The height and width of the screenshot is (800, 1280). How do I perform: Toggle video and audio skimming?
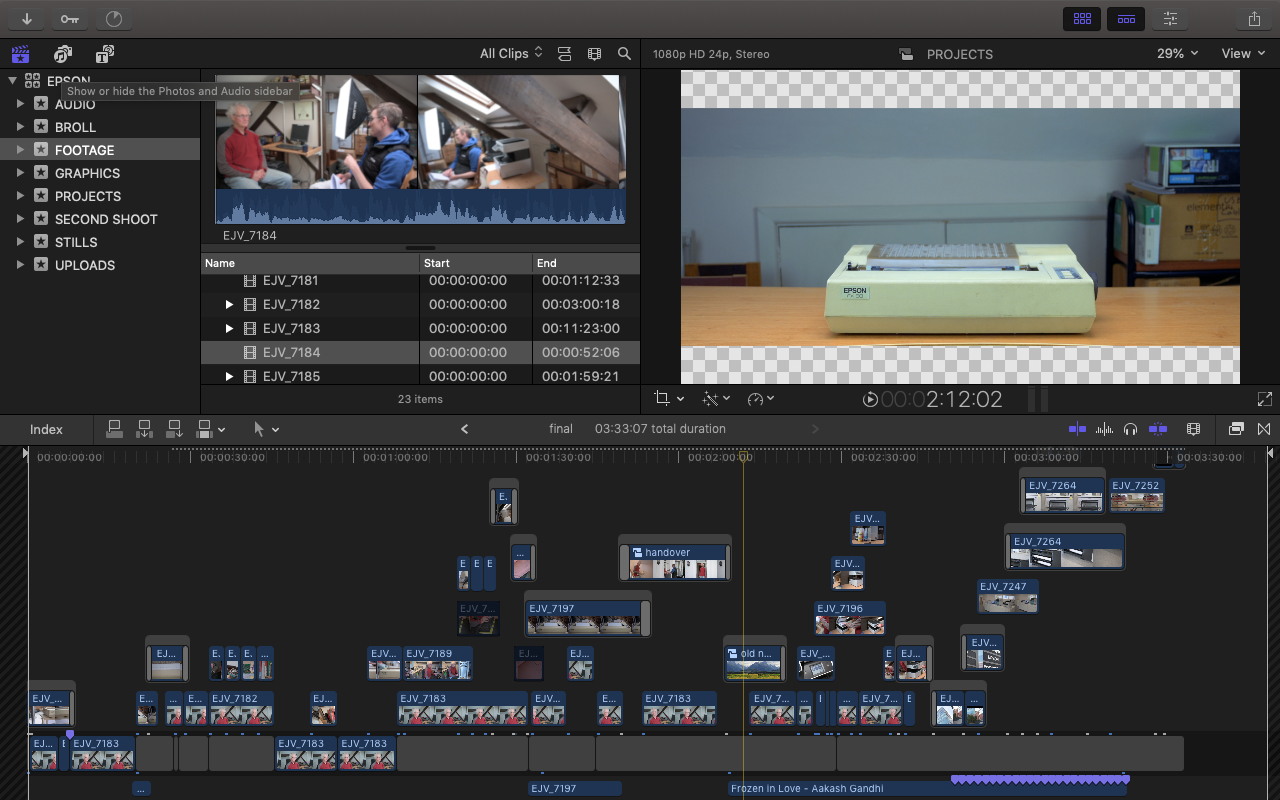click(x=1077, y=429)
